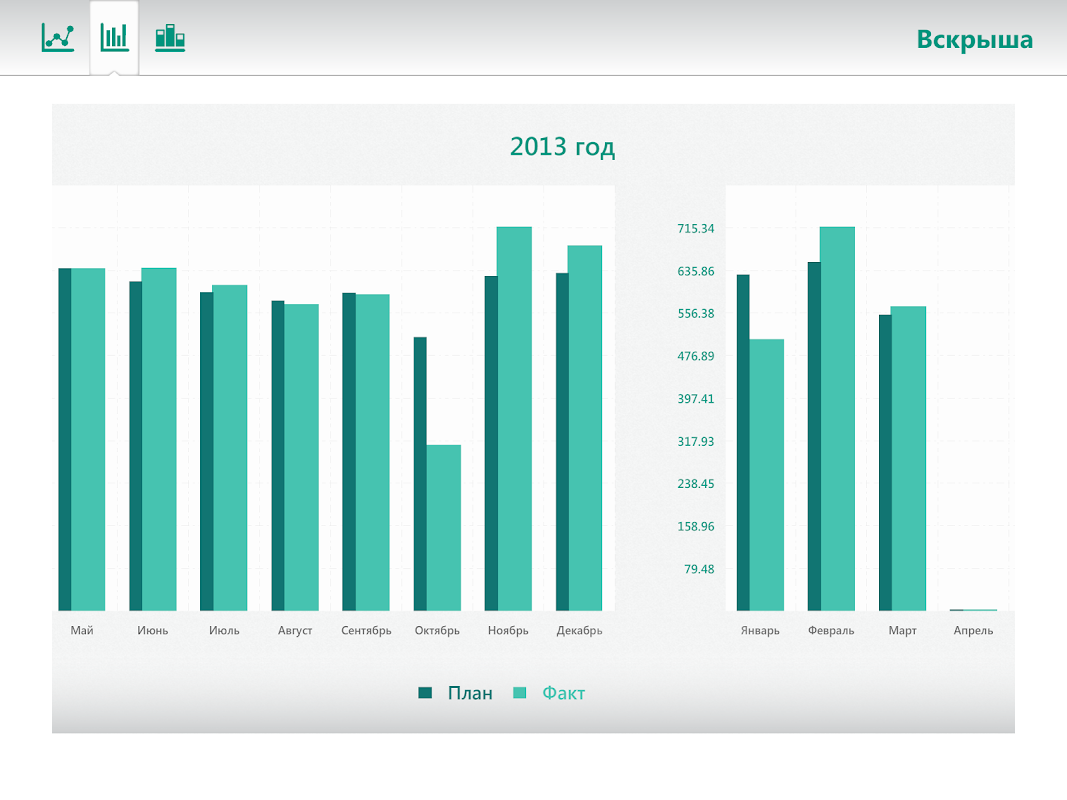Click the dark План bar for Февраль

[x=814, y=437]
